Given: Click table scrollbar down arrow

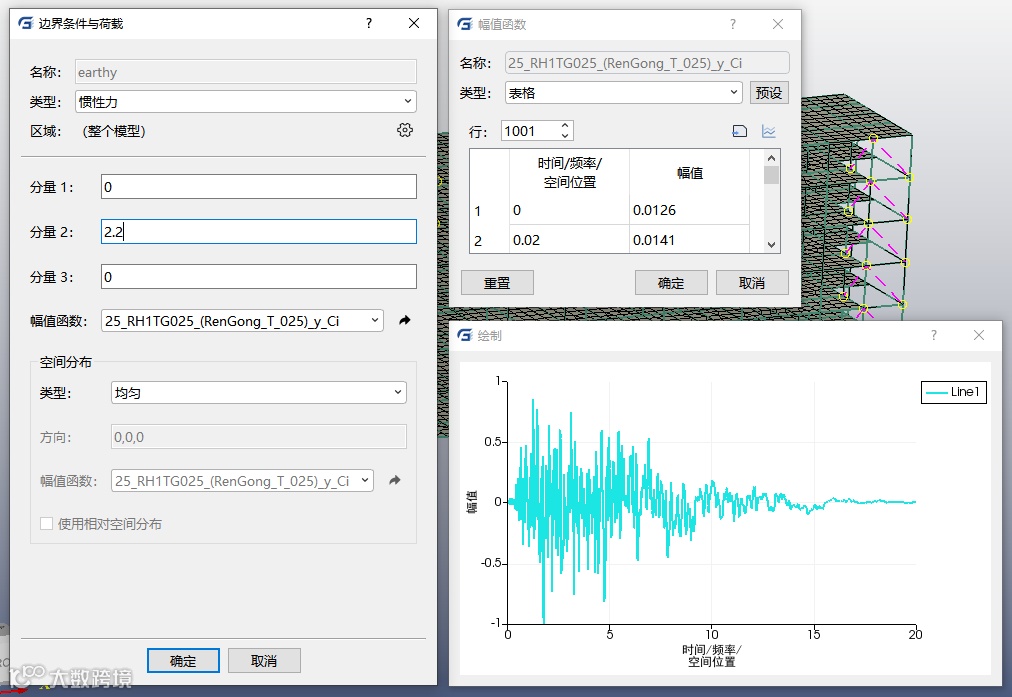Looking at the screenshot, I should (771, 245).
